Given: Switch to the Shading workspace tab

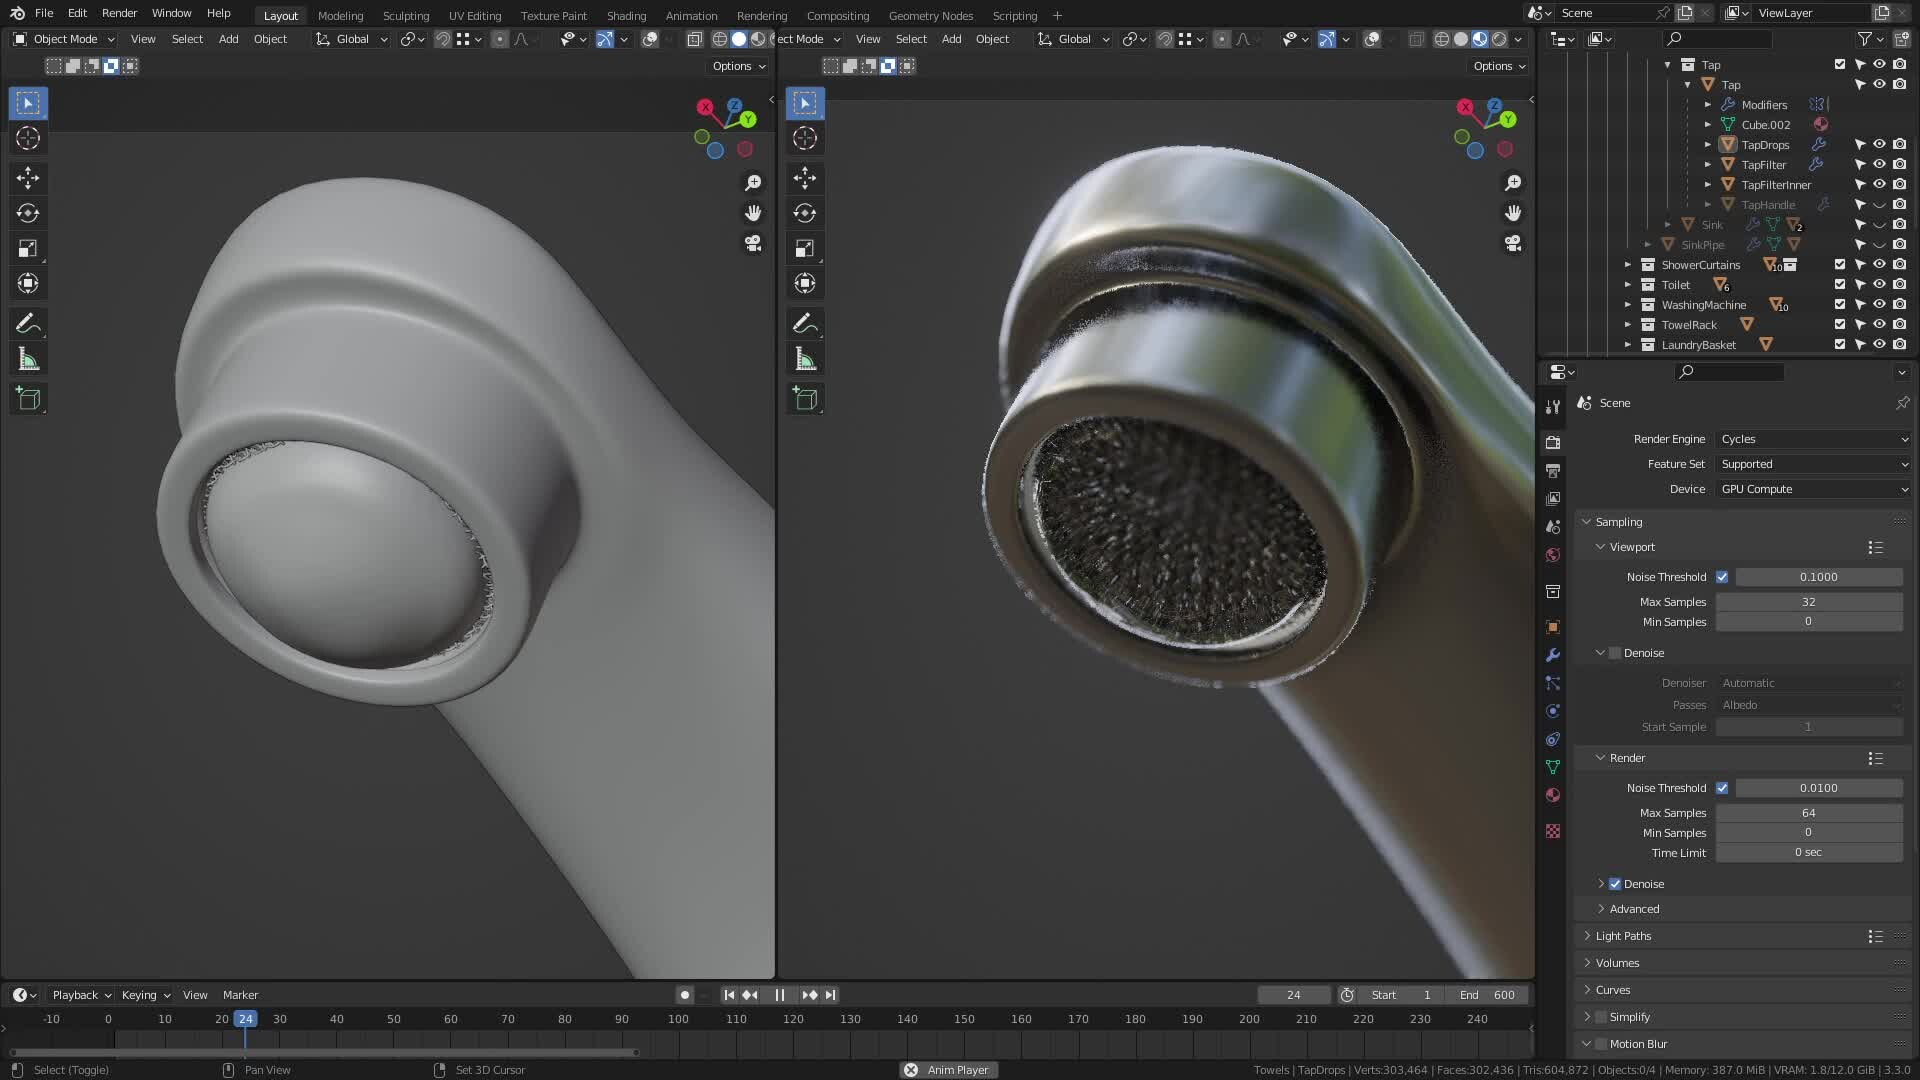Looking at the screenshot, I should pyautogui.click(x=626, y=15).
